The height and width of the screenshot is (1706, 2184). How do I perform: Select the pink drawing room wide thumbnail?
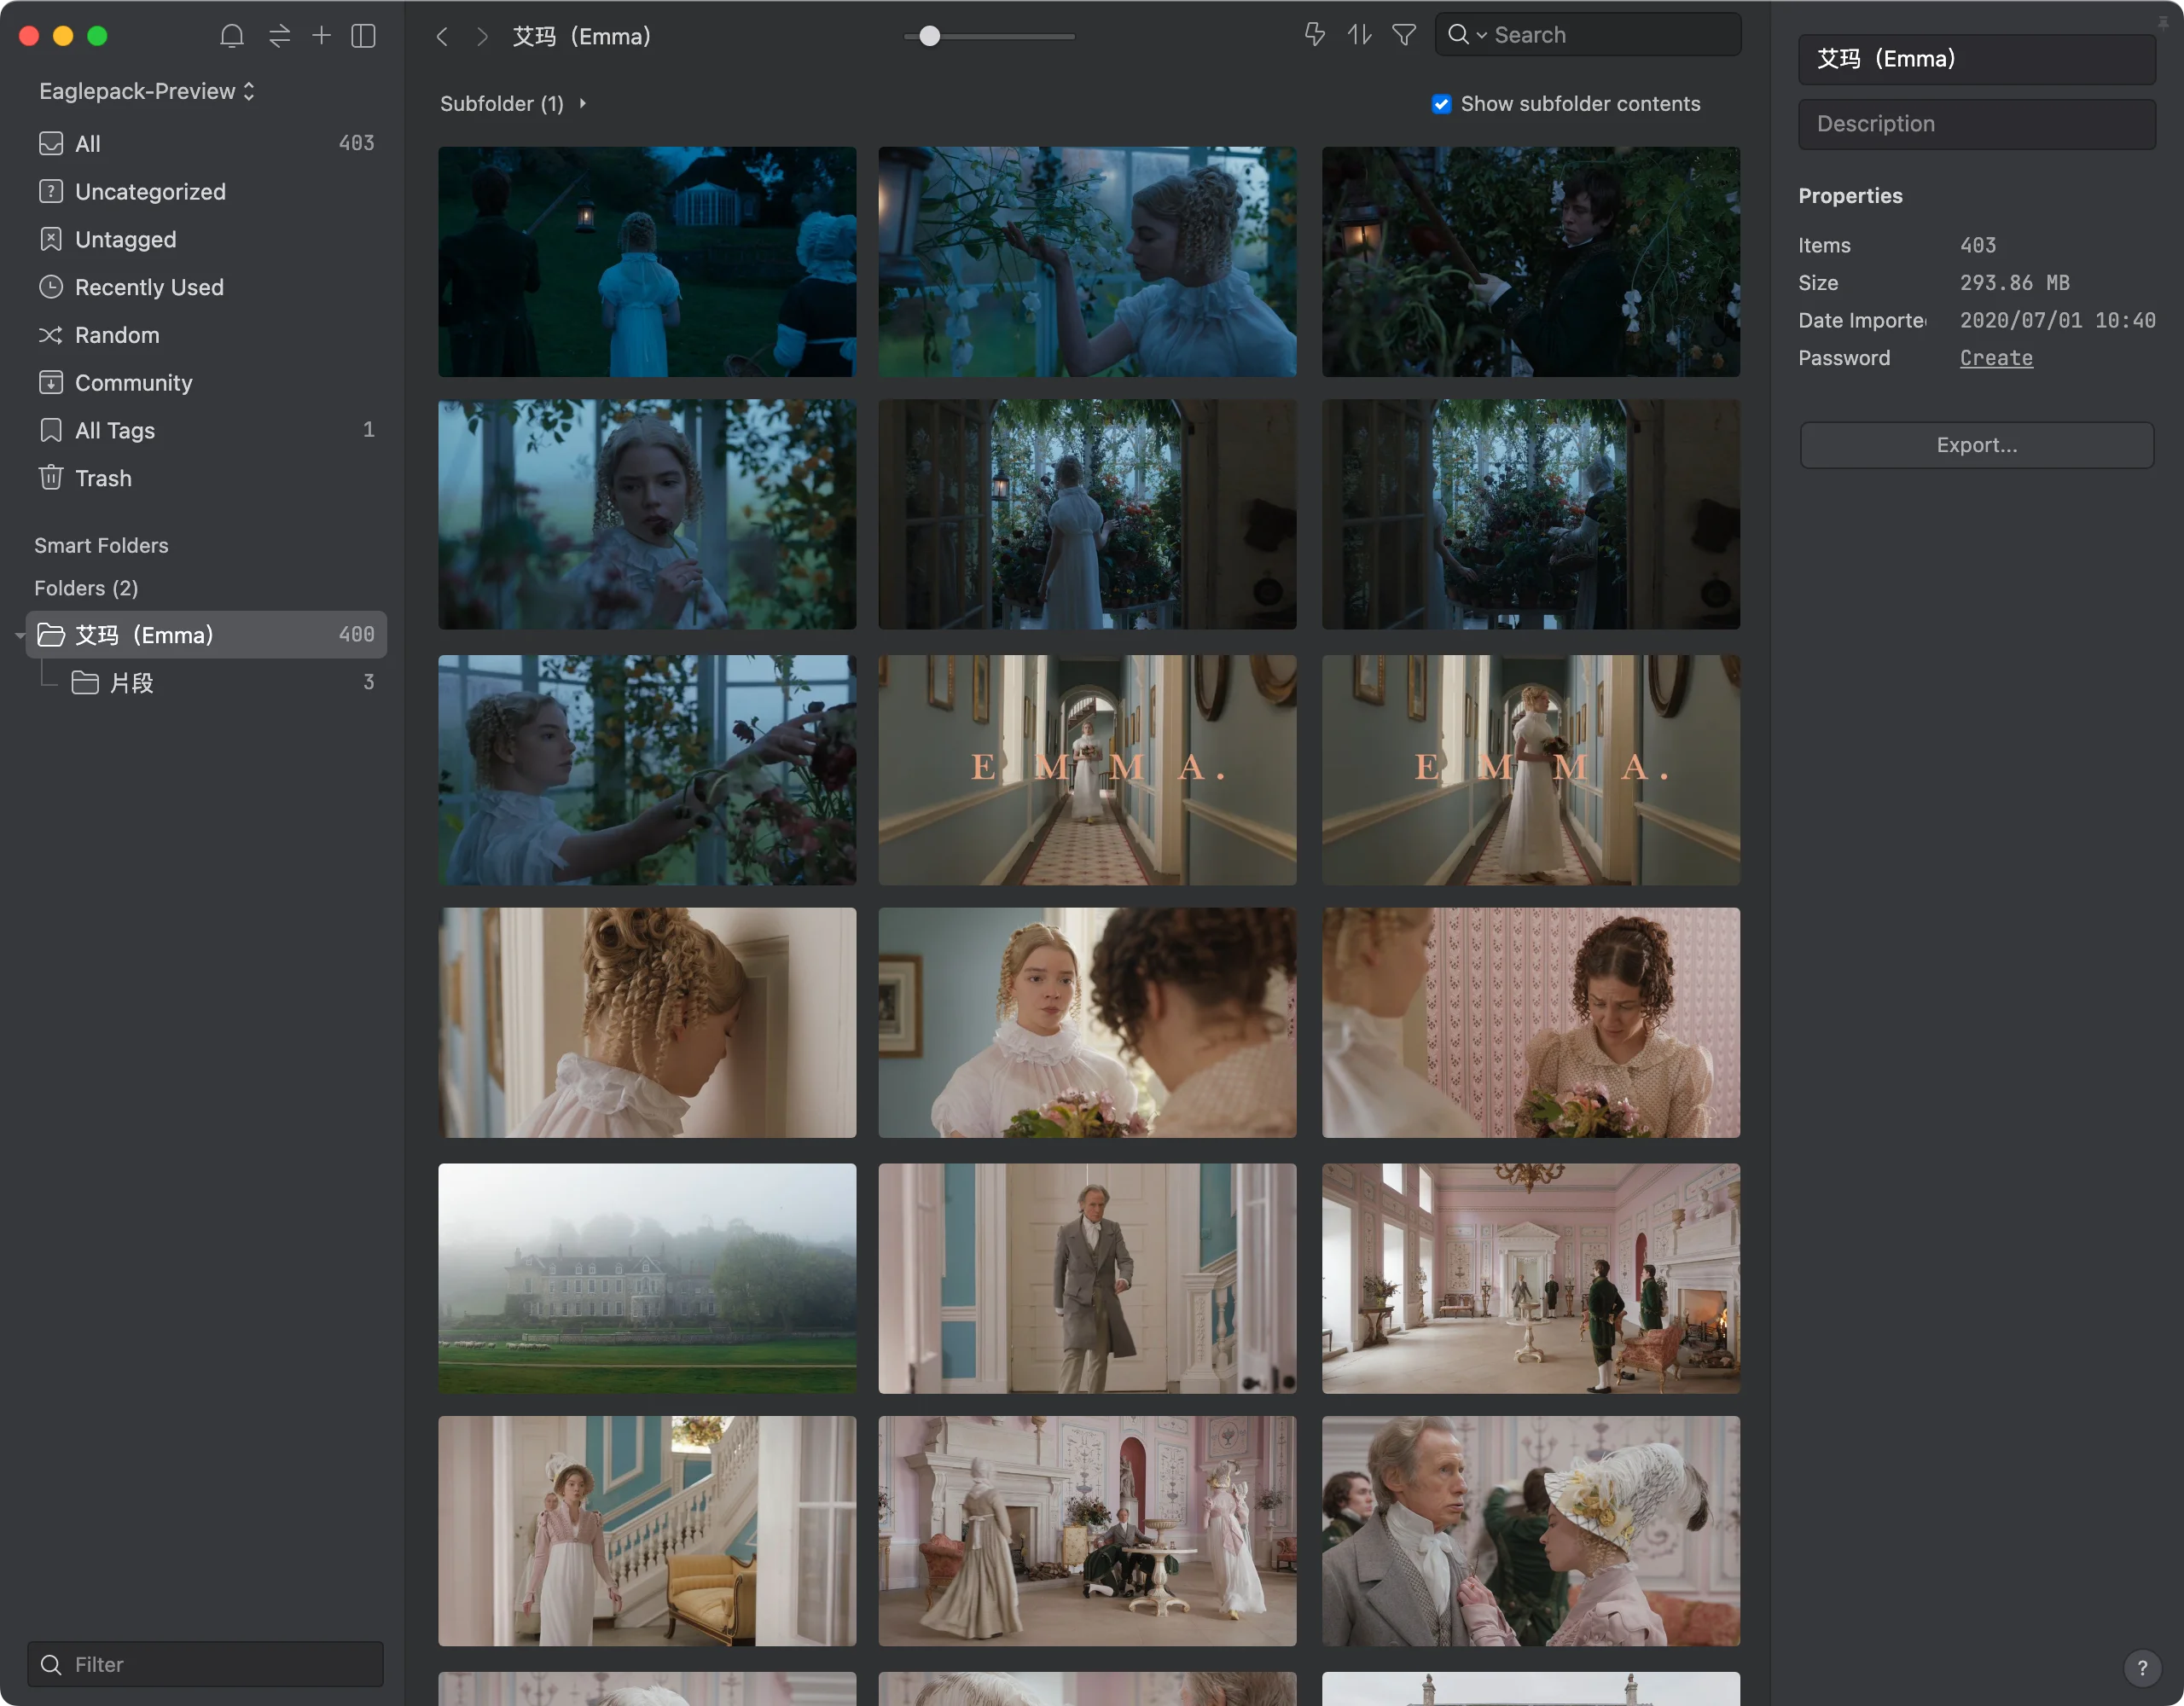(1530, 1278)
